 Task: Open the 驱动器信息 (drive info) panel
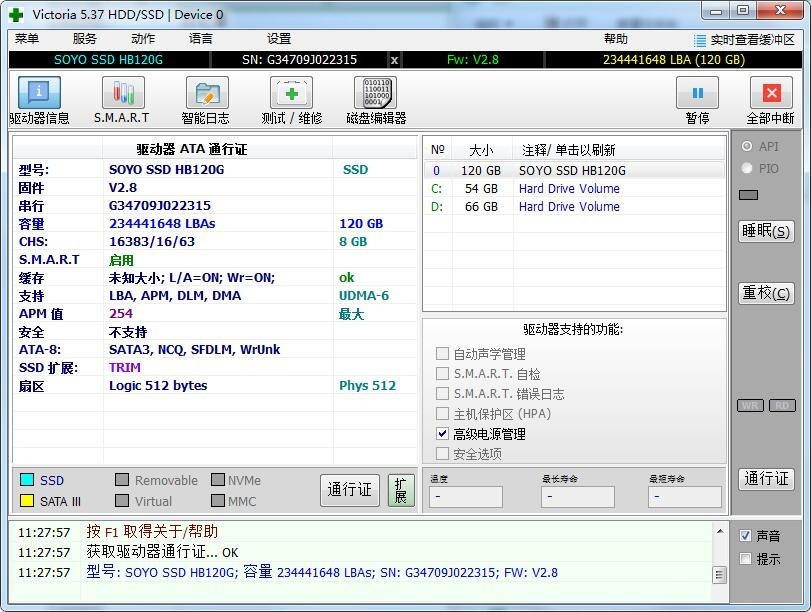(39, 99)
